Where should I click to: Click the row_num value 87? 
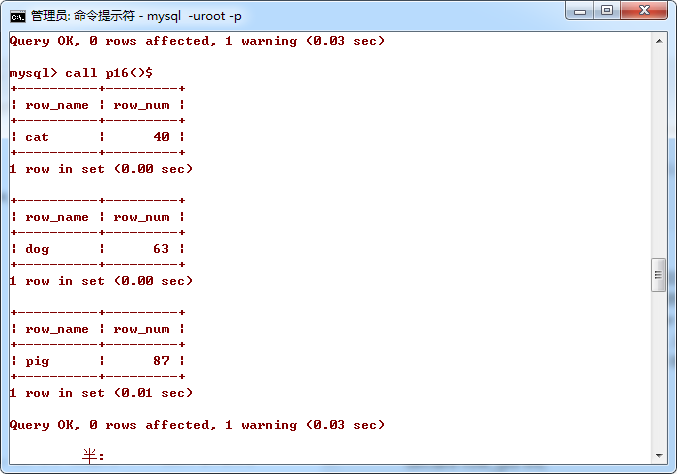click(161, 361)
